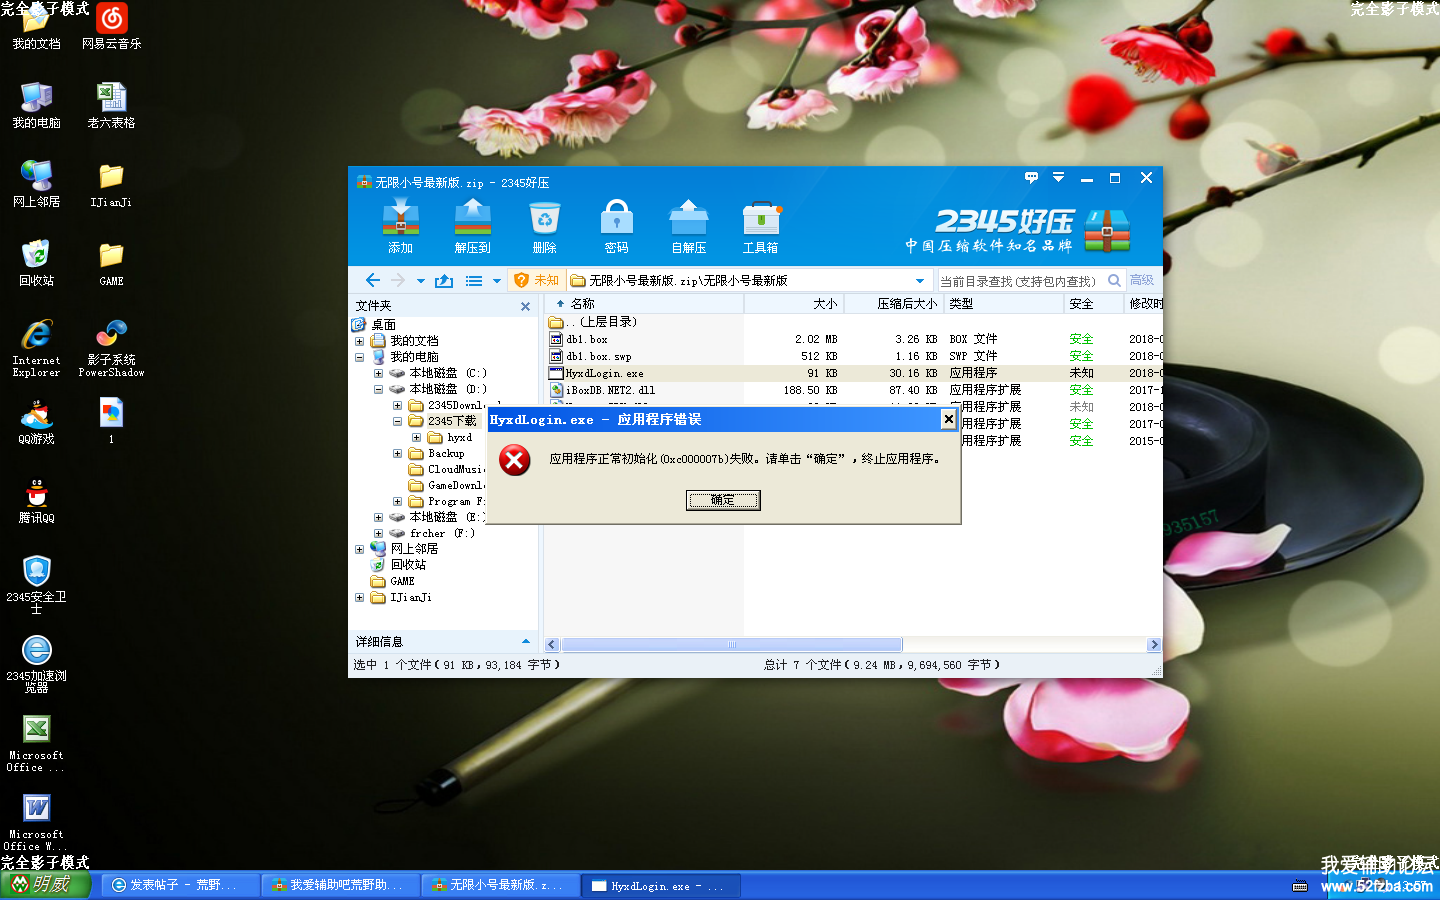Click the 自解压 (Self-extract) icon

click(688, 226)
